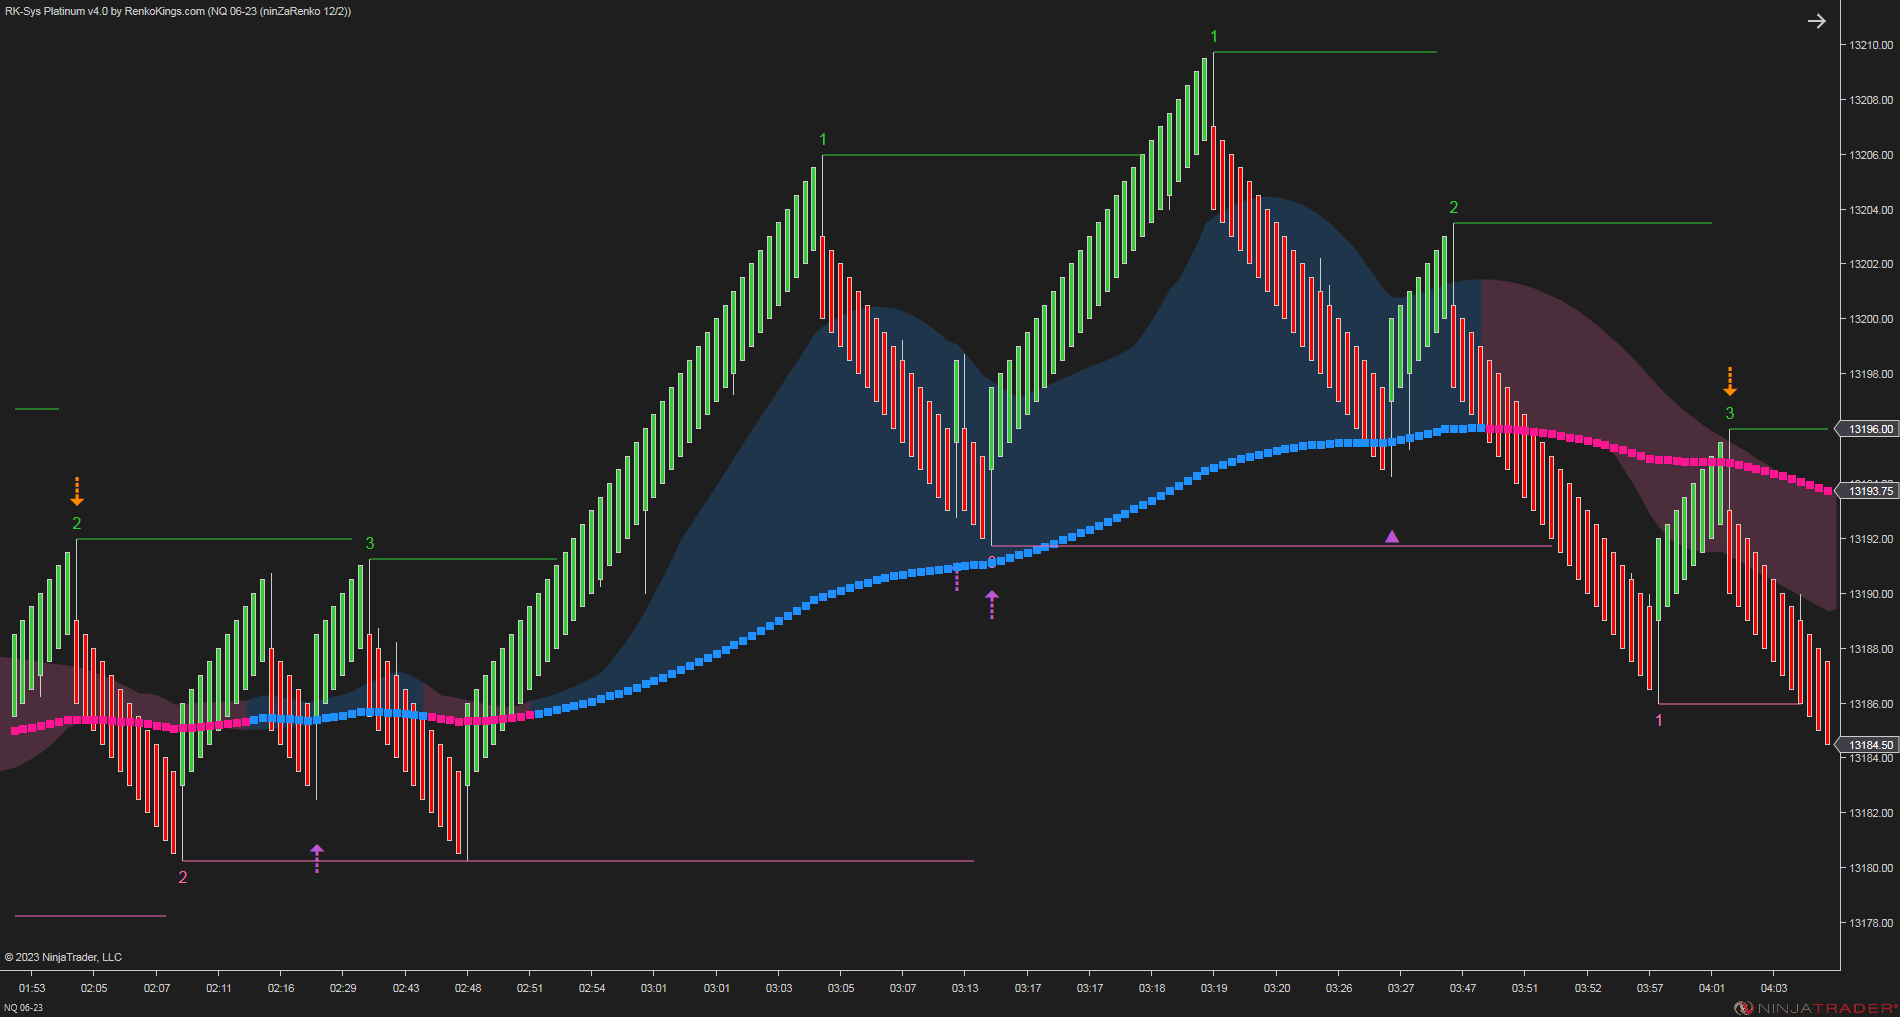Click the pink dotted up arrow near the blue line

(957, 577)
